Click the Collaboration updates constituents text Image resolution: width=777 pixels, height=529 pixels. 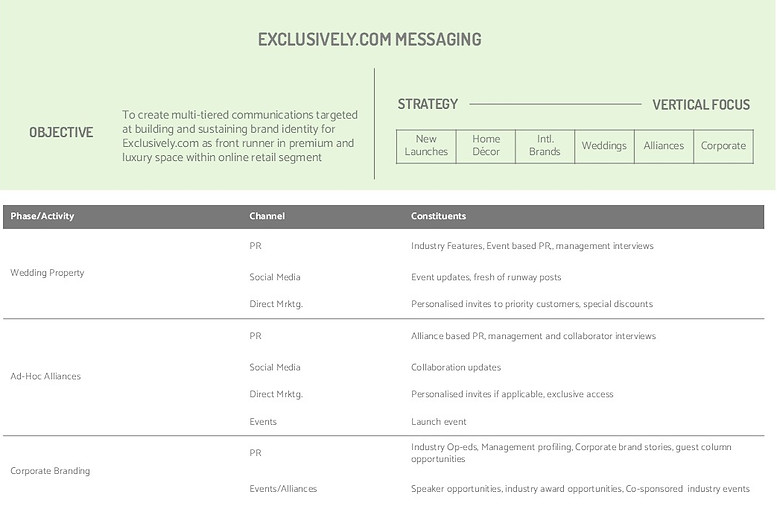pos(455,367)
